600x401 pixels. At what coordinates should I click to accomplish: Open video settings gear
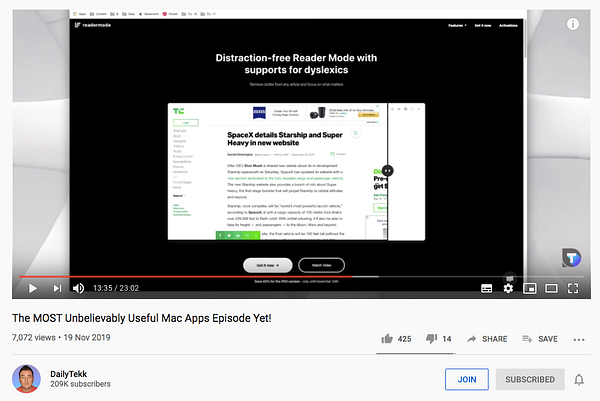pyautogui.click(x=508, y=288)
